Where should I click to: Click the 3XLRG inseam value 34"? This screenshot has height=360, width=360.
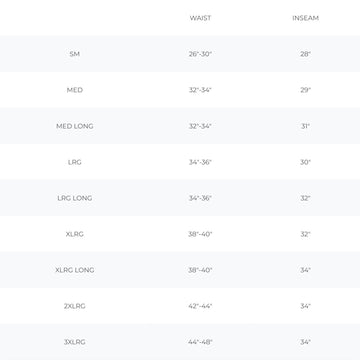[305, 342]
